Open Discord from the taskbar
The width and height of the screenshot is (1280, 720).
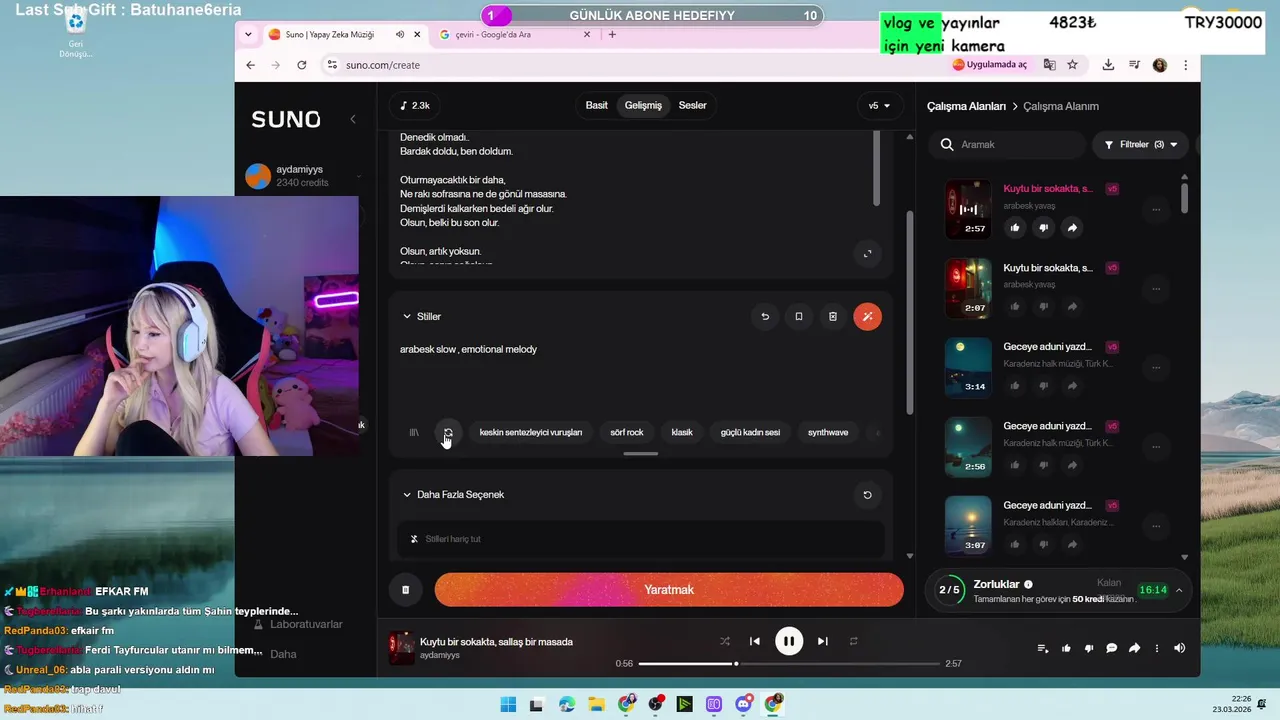(x=743, y=704)
